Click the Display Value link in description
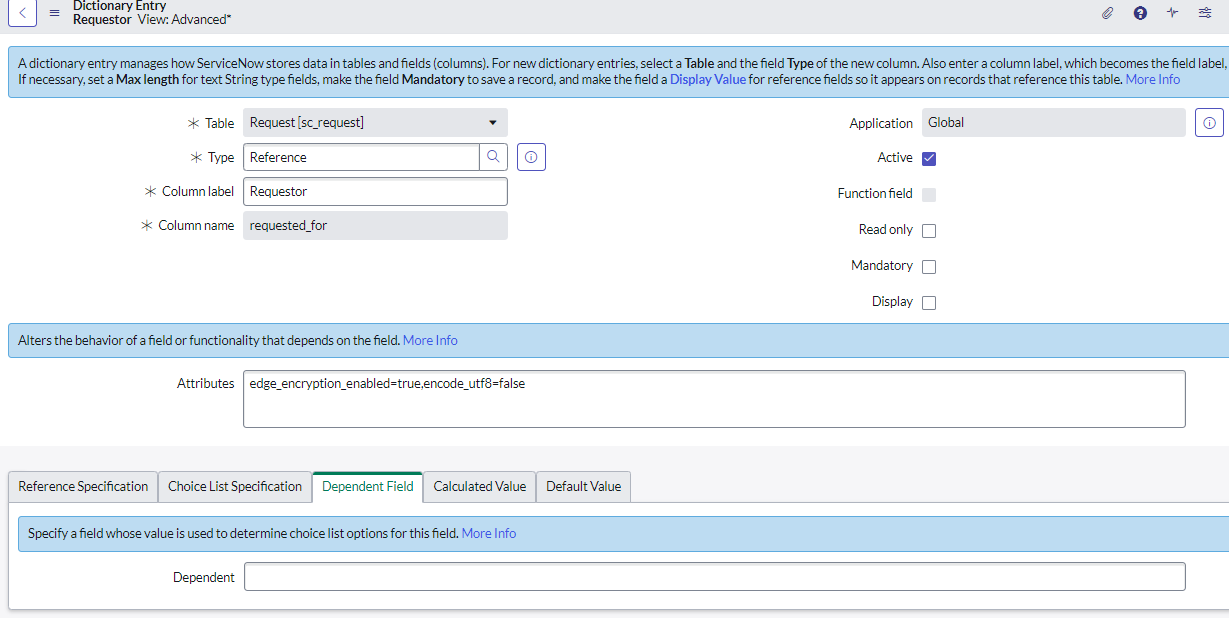1229x618 pixels. [708, 79]
